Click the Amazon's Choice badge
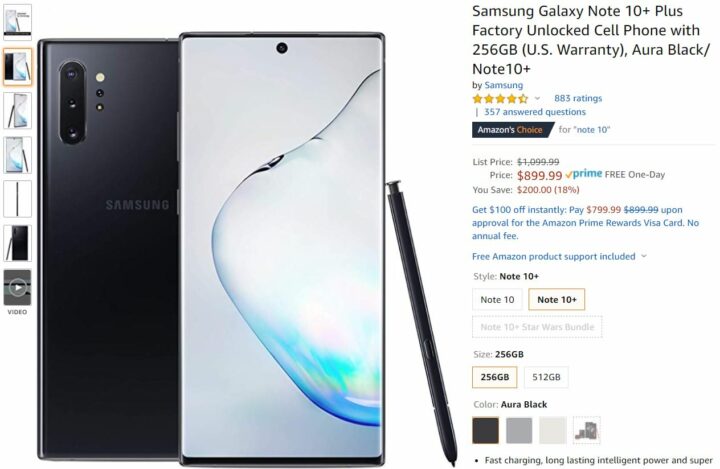The height and width of the screenshot is (469, 720). coord(511,130)
